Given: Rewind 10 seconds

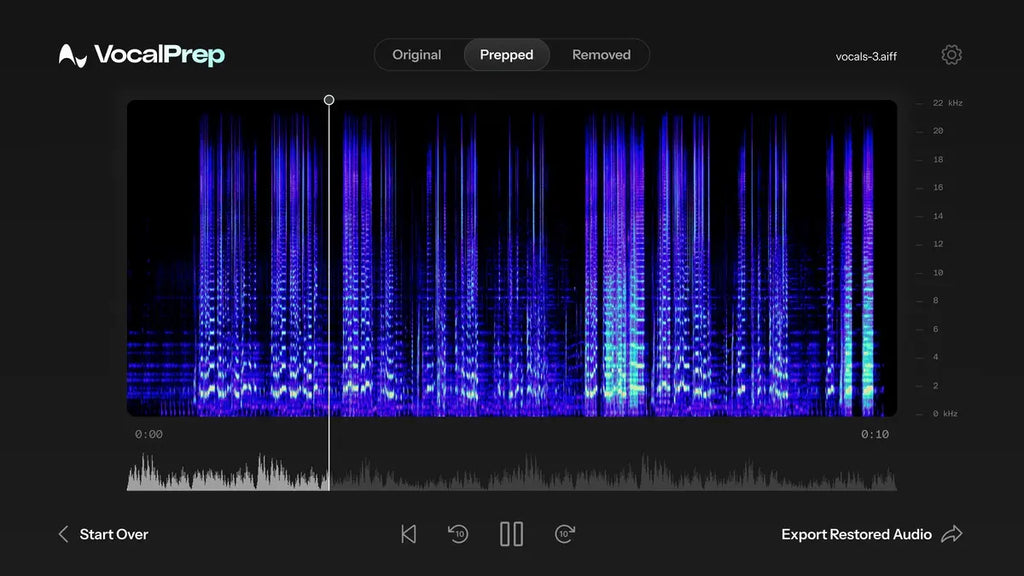Looking at the screenshot, I should tap(458, 534).
